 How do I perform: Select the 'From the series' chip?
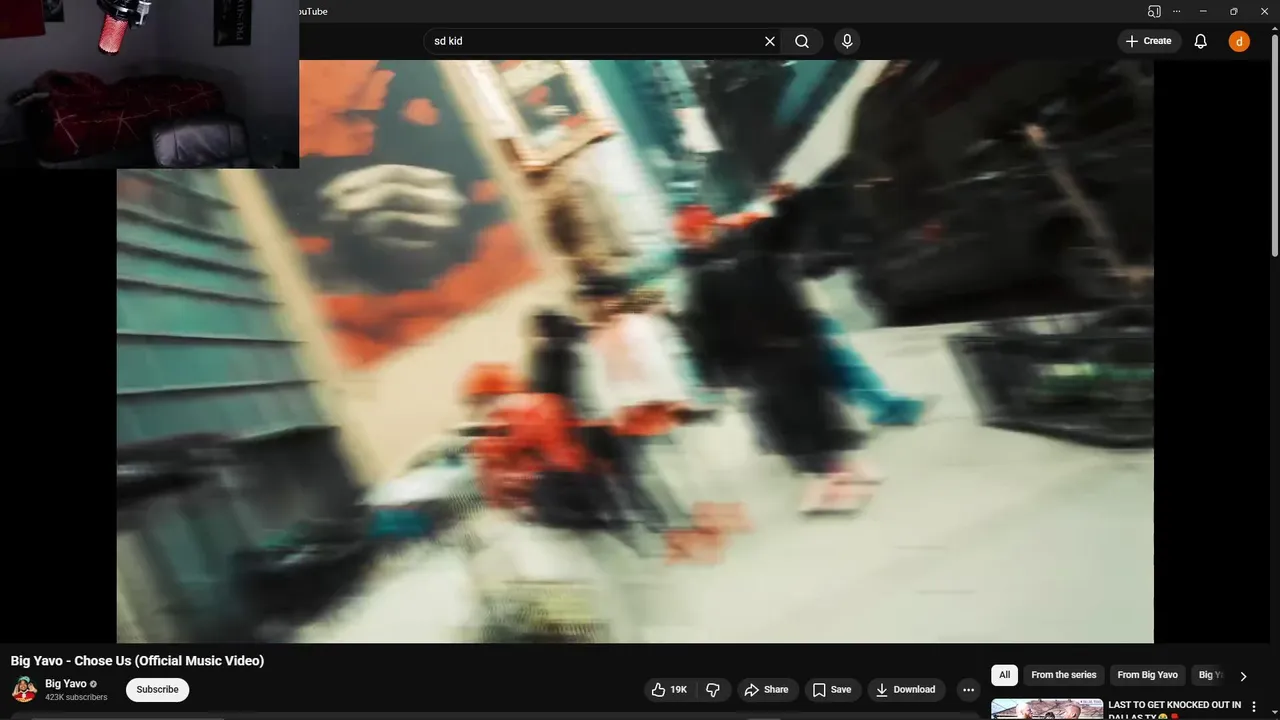1064,675
